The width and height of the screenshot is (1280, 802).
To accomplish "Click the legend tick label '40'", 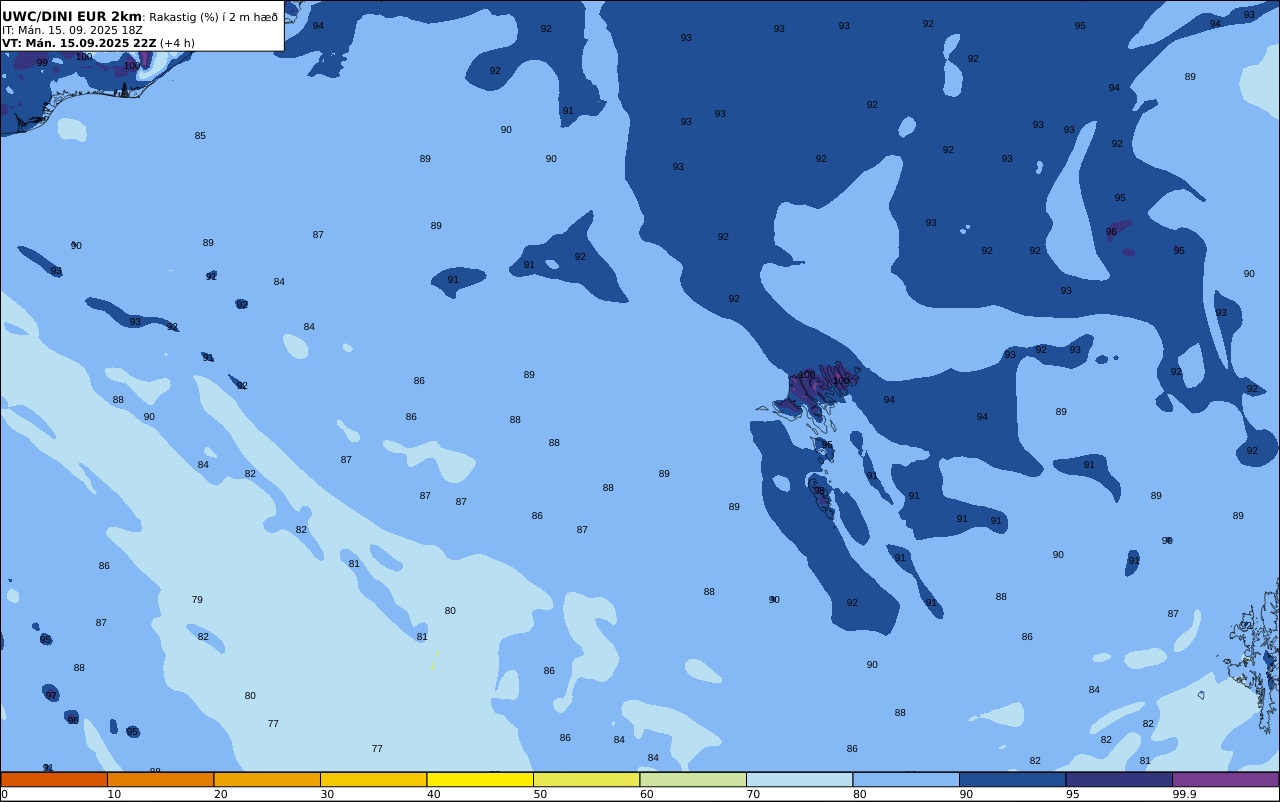I will pyautogui.click(x=433, y=794).
